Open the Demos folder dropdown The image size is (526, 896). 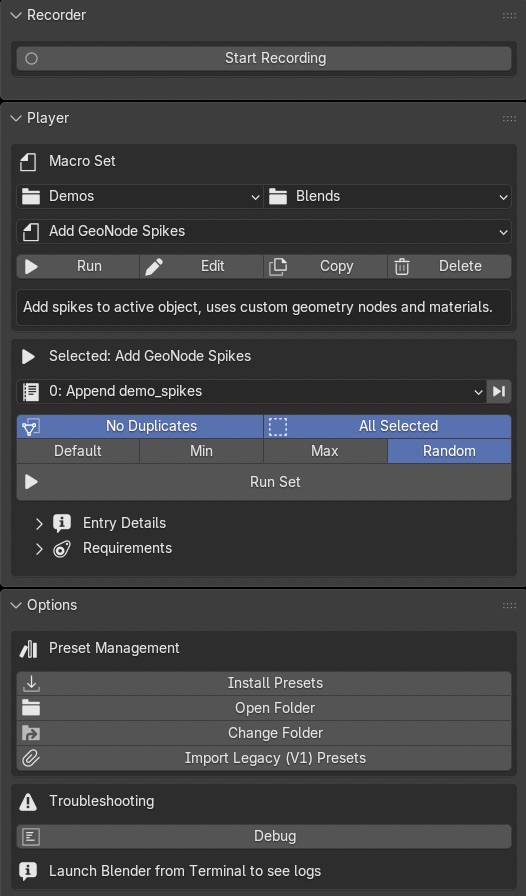tap(140, 197)
